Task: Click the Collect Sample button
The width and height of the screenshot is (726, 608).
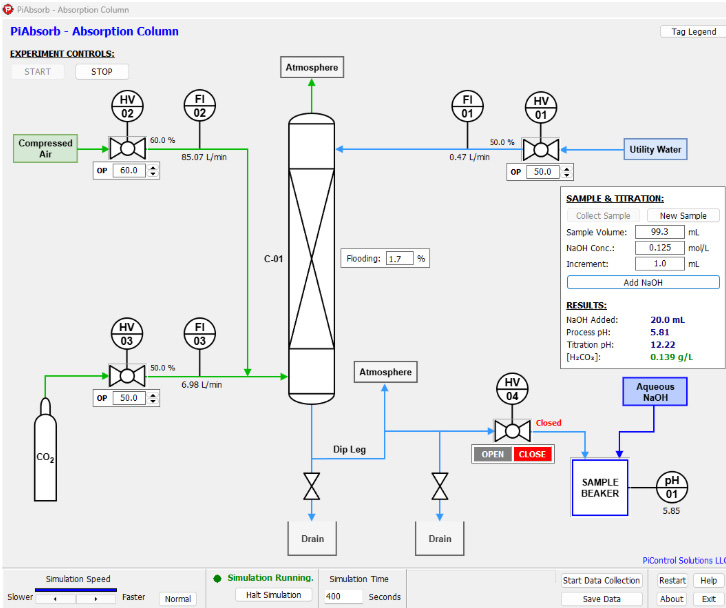Action: click(x=603, y=215)
